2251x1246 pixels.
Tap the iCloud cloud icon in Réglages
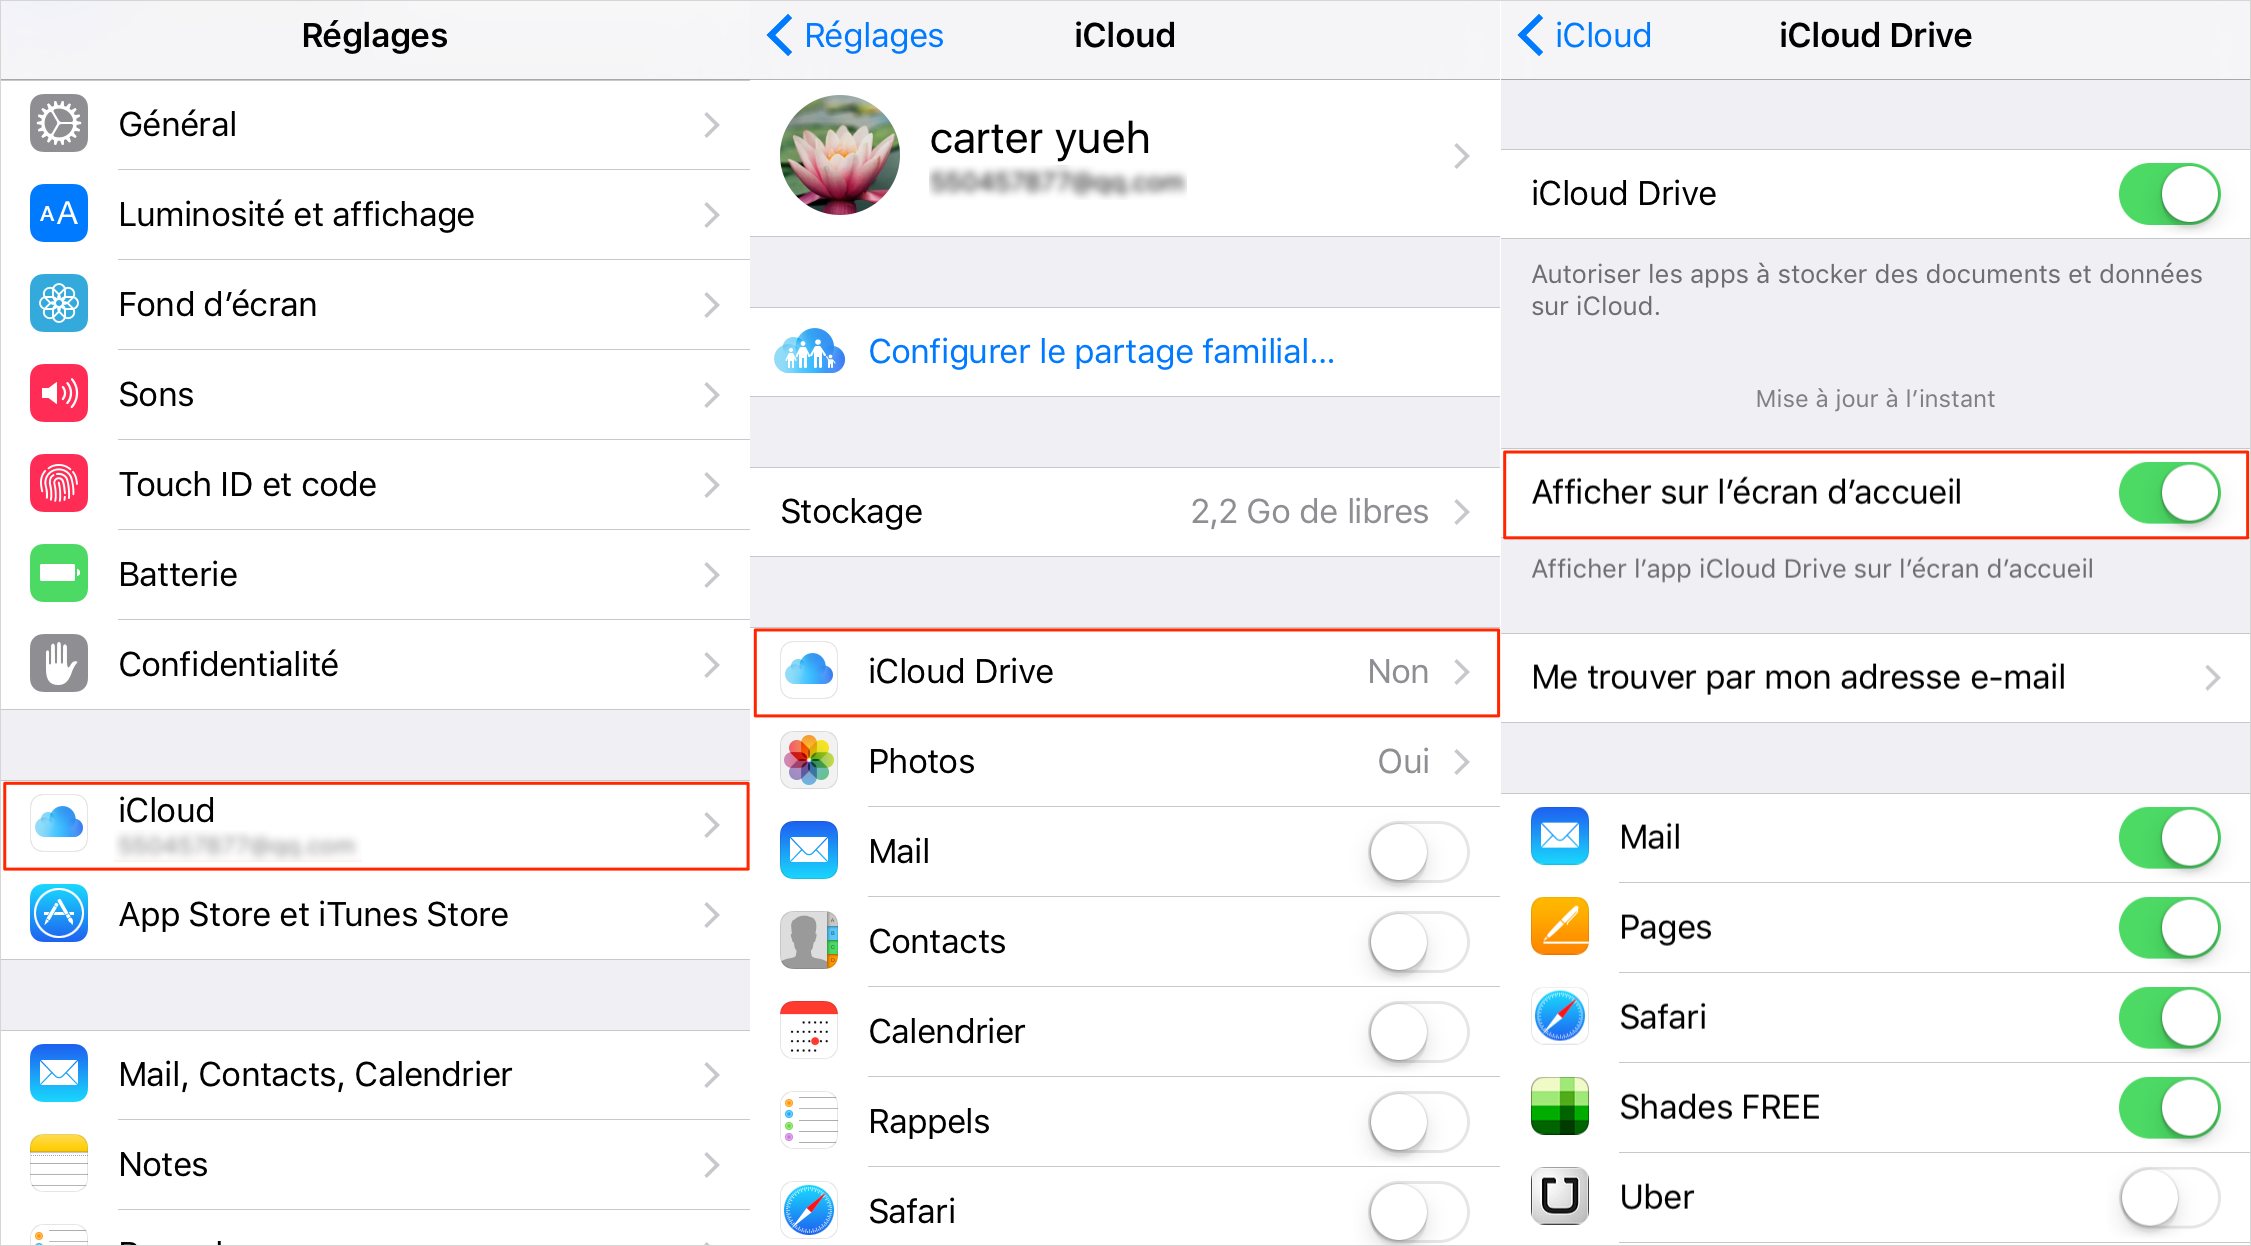click(59, 824)
